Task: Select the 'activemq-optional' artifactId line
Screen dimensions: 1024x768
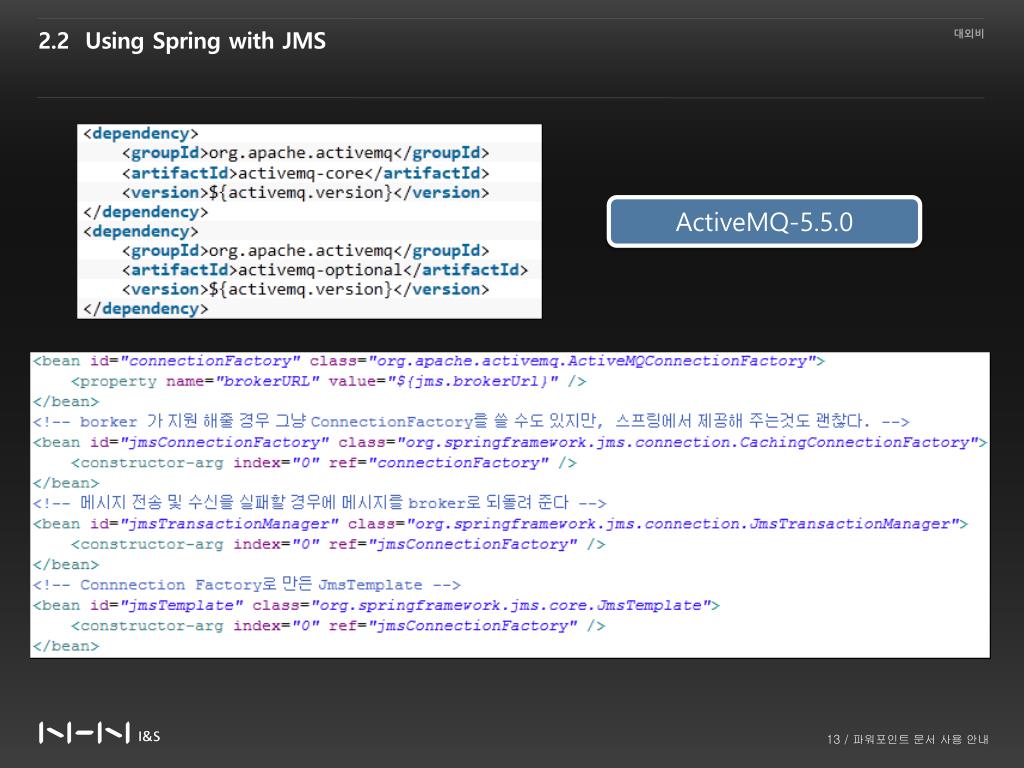Action: [x=325, y=270]
